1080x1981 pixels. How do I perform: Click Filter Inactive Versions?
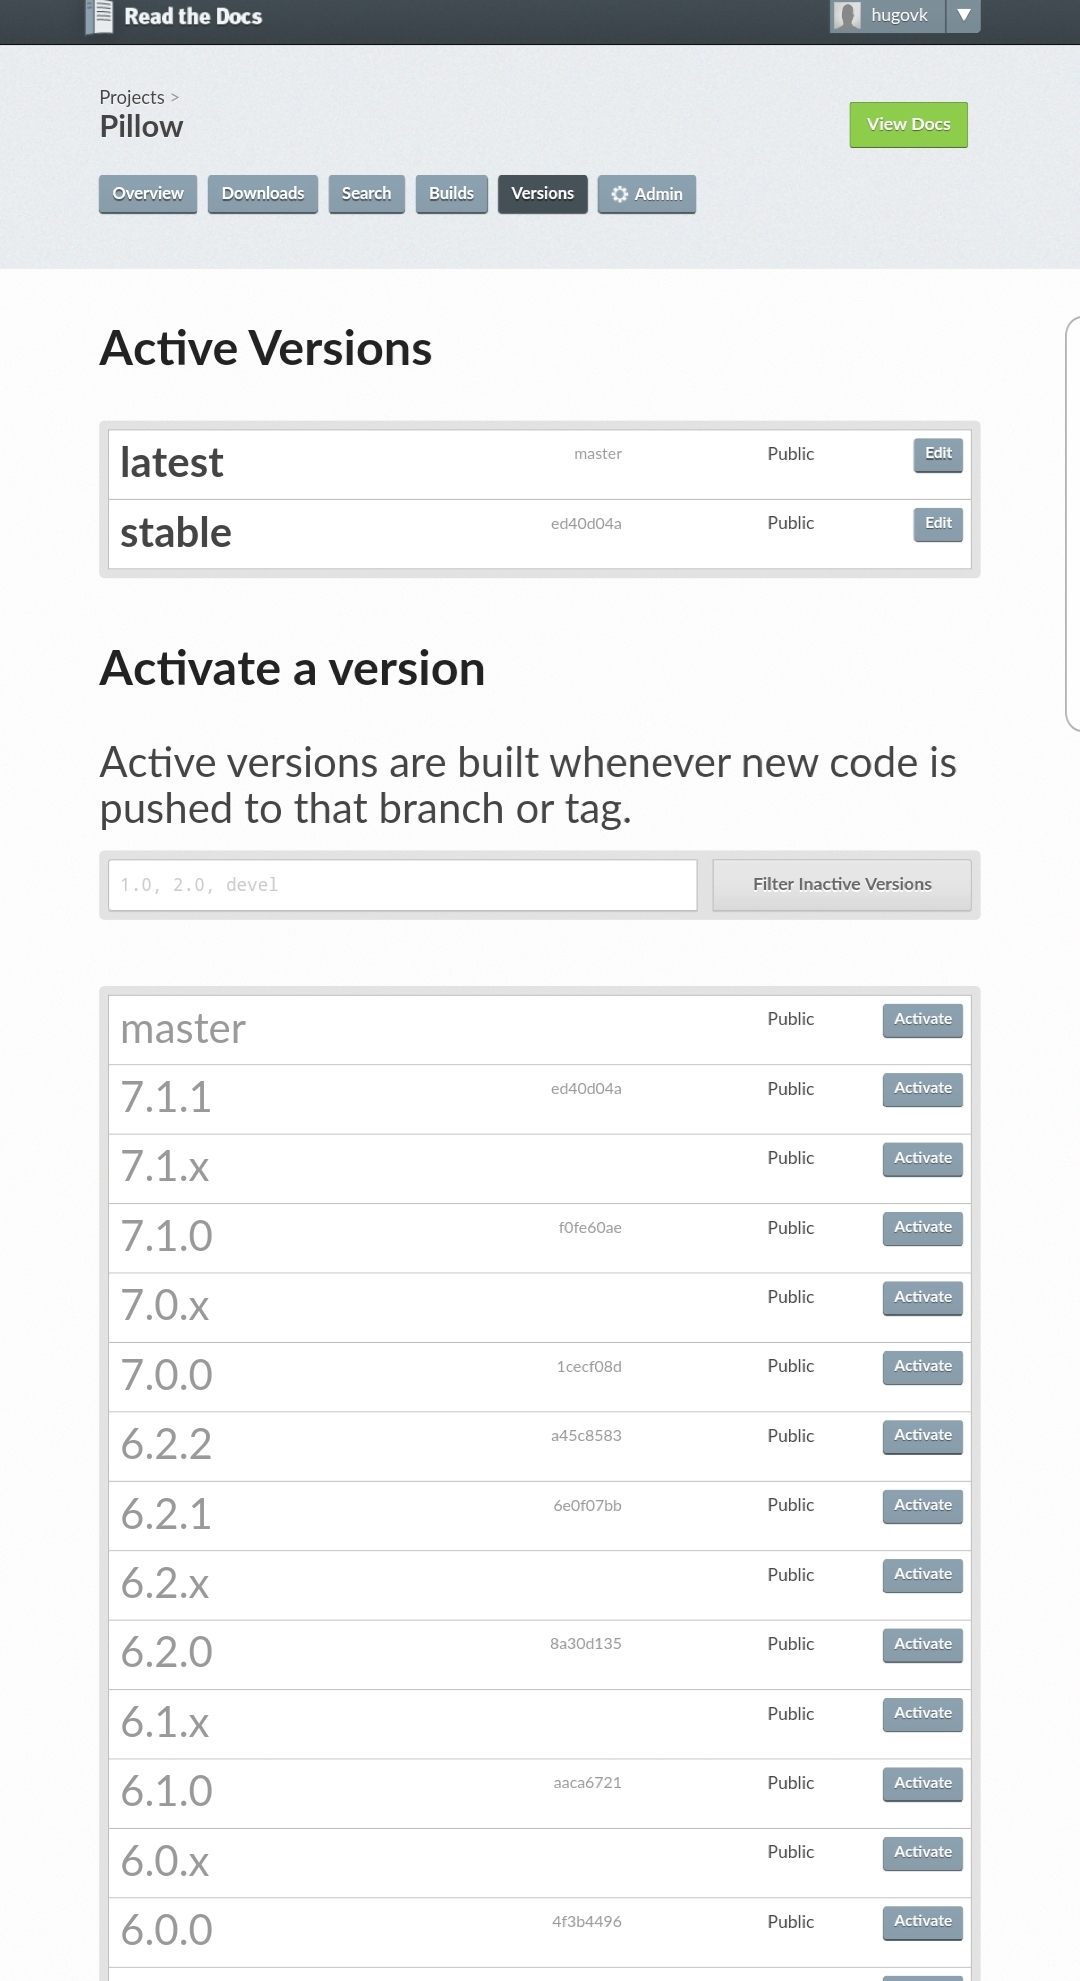[841, 884]
